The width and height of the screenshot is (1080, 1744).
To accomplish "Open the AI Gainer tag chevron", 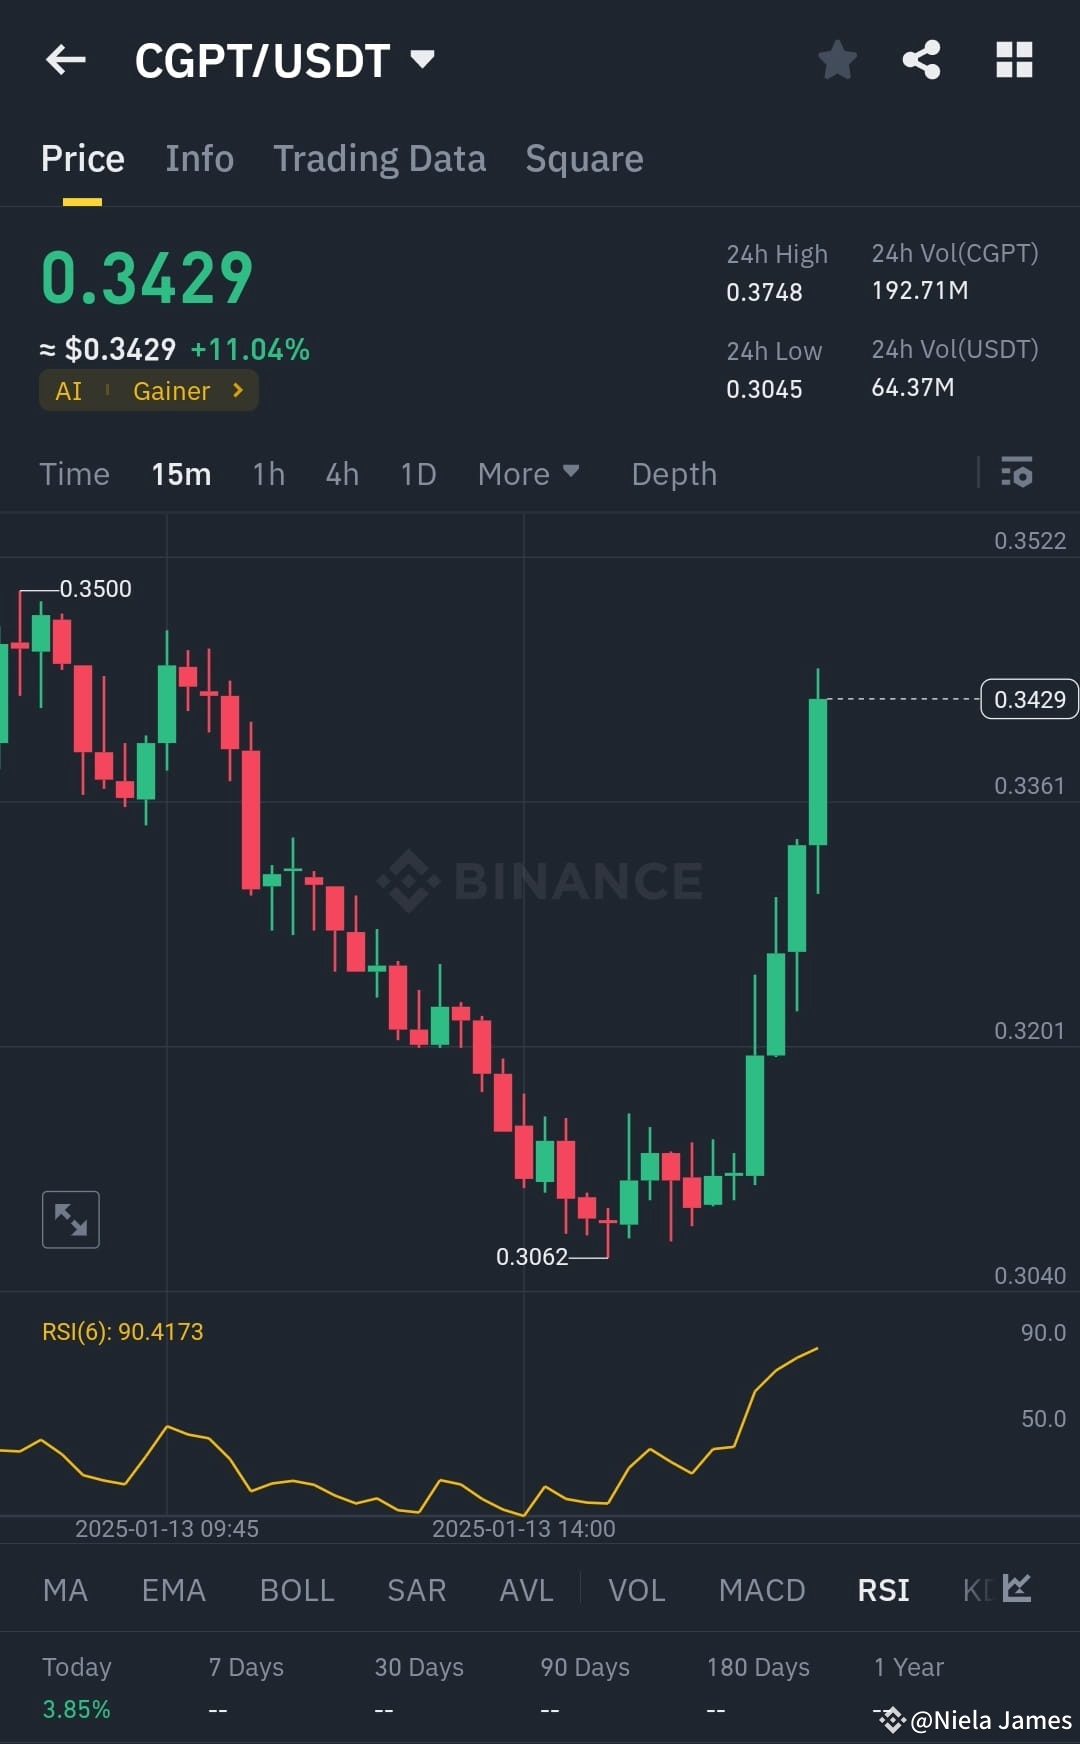I will pos(238,390).
